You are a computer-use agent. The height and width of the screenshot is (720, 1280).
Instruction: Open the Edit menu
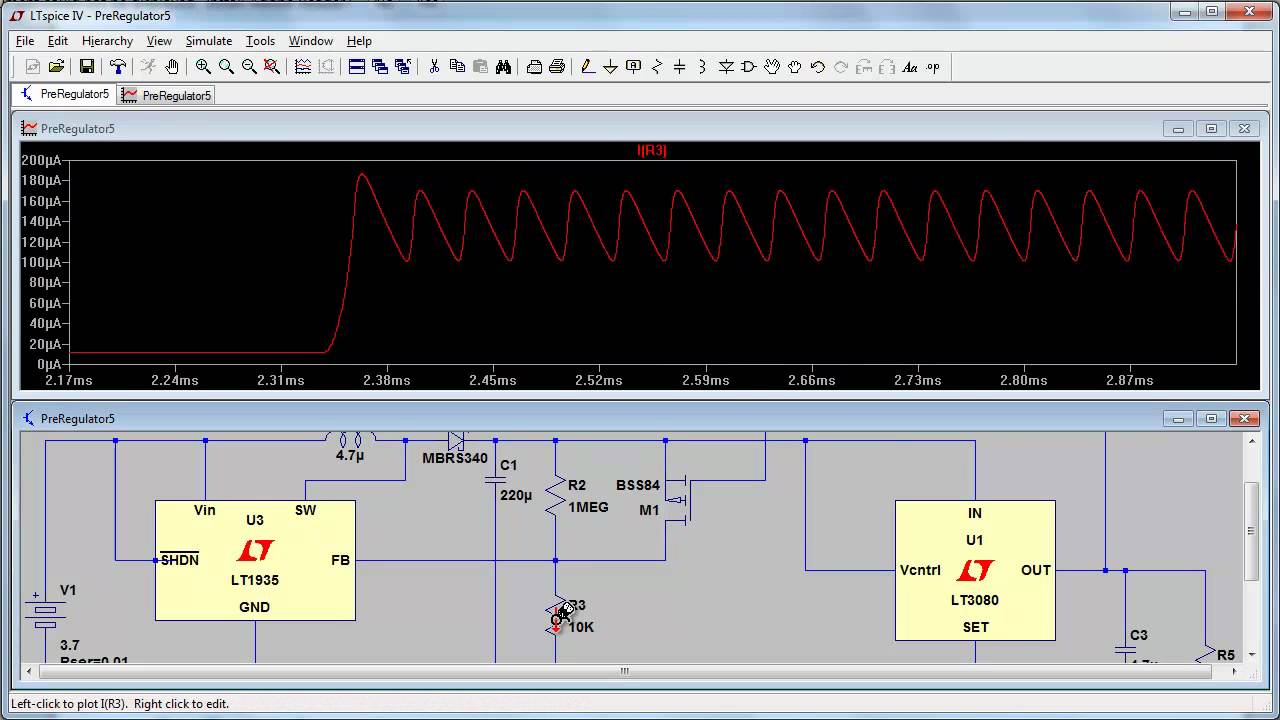58,41
